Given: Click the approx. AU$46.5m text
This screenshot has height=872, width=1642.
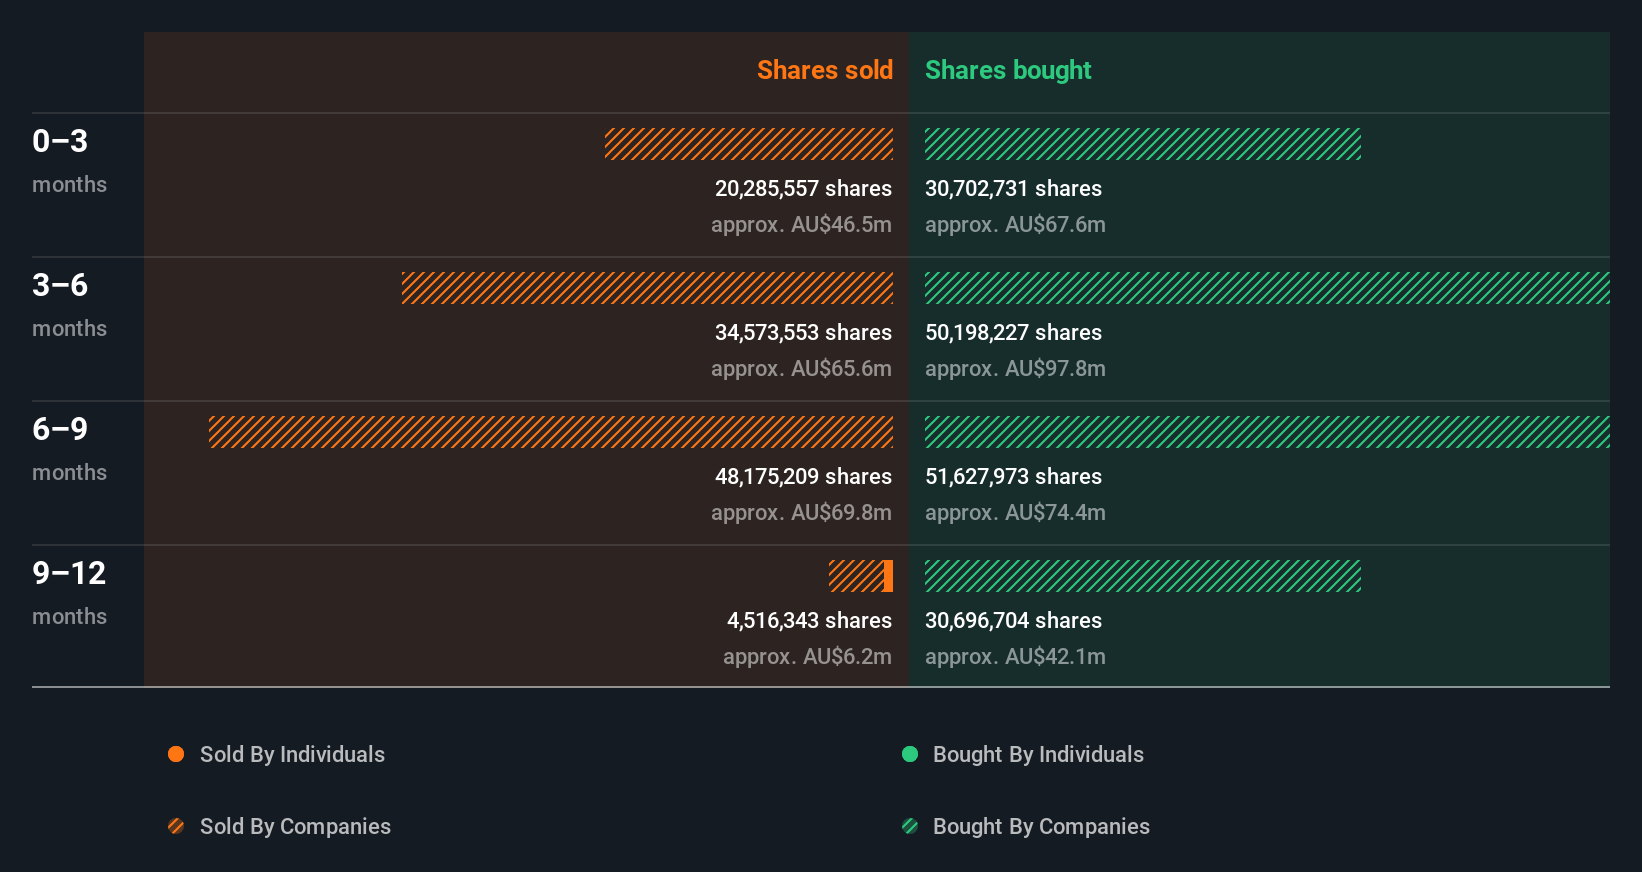Looking at the screenshot, I should tap(801, 224).
